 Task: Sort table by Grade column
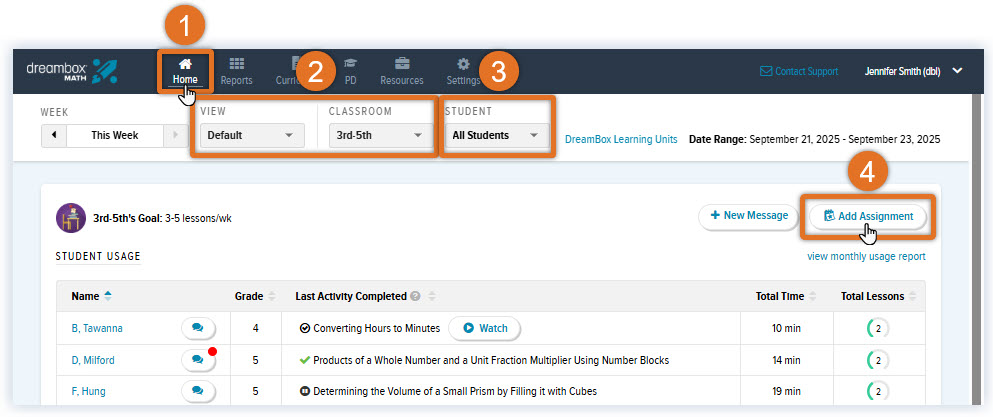[x=273, y=297]
